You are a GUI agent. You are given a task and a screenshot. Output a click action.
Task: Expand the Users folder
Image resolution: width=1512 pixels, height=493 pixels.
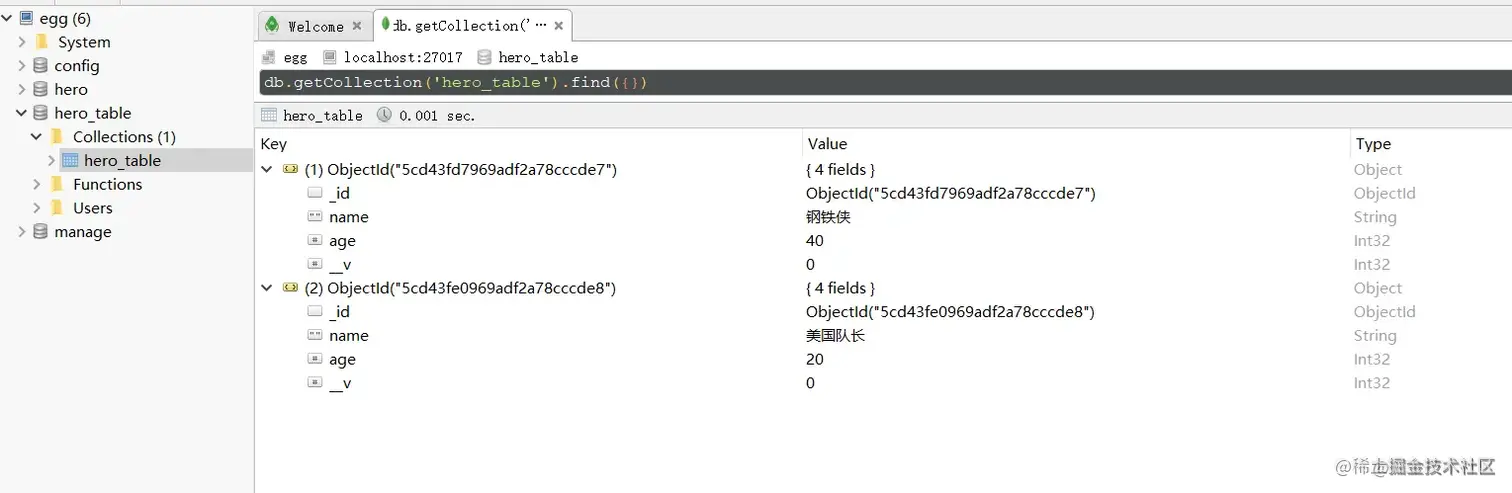click(x=37, y=208)
